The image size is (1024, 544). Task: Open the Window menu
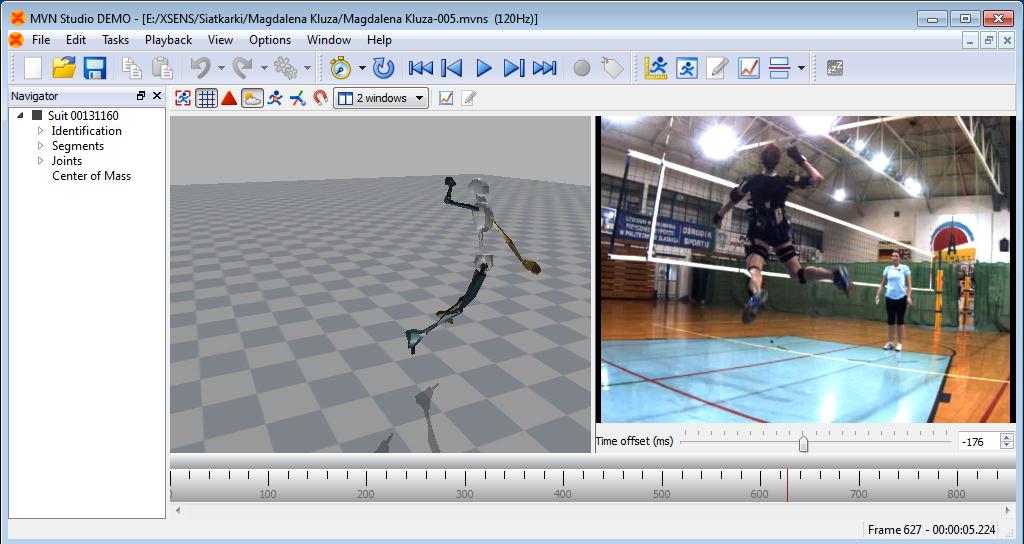329,40
